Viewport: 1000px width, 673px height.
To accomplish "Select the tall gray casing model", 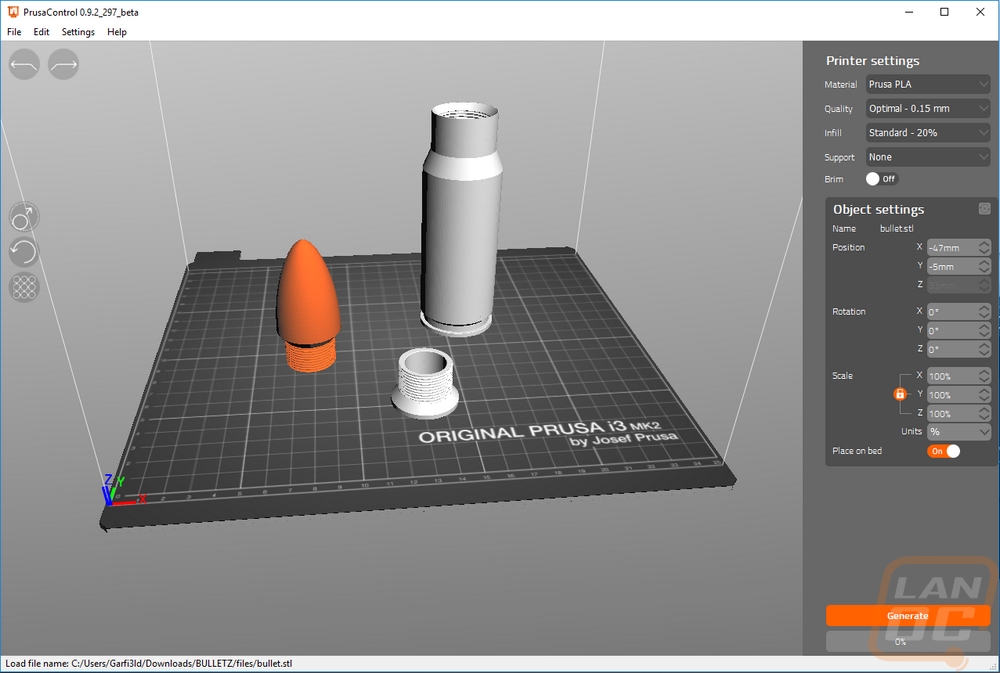I will pyautogui.click(x=461, y=217).
